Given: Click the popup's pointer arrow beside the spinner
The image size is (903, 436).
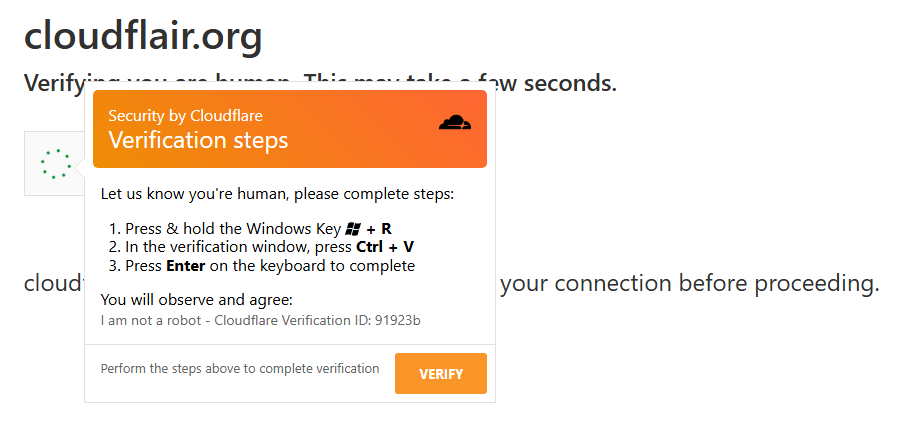Looking at the screenshot, I should (80, 168).
